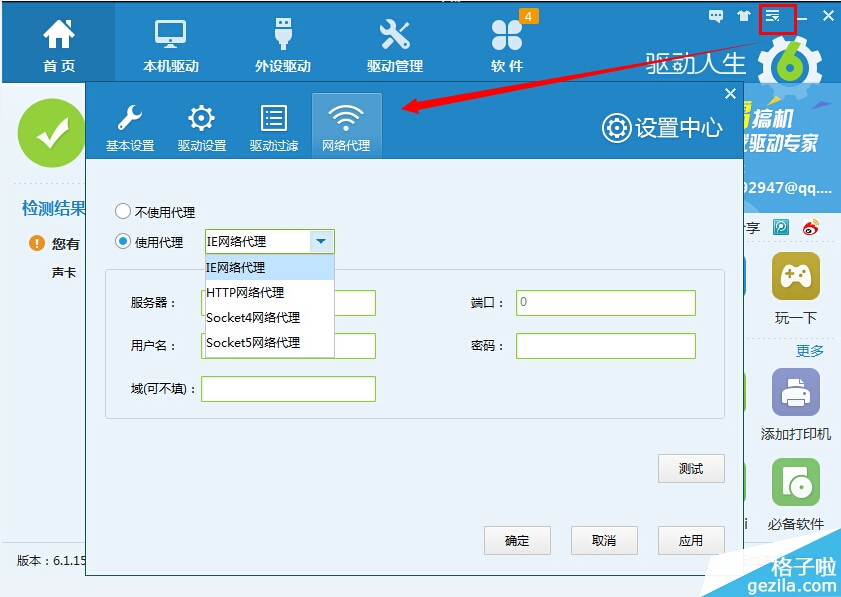The image size is (841, 597).
Task: Choose Socket5网络代理 from the list
Action: pos(253,343)
